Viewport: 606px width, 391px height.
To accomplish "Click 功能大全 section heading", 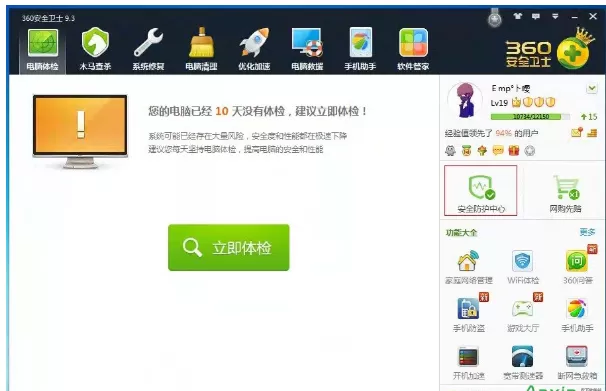I will coord(461,233).
